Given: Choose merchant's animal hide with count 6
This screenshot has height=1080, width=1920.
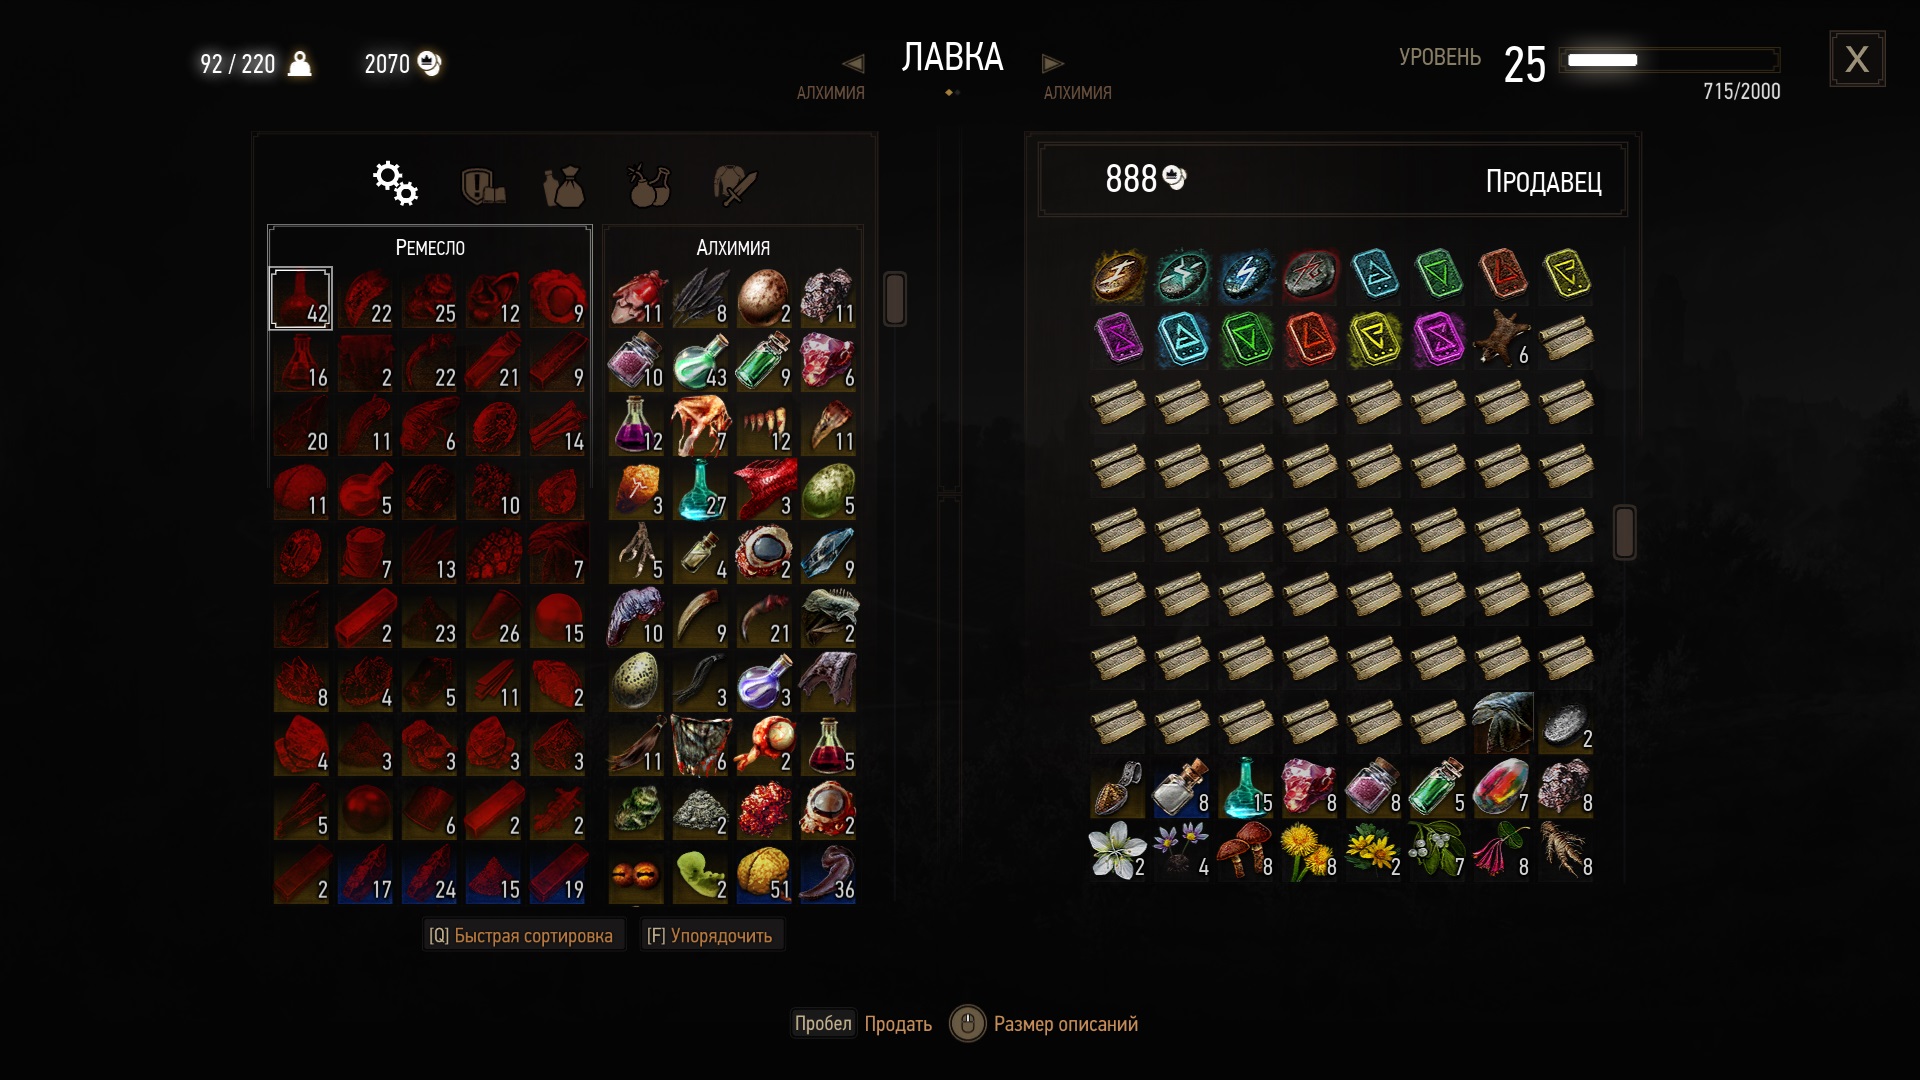Looking at the screenshot, I should coord(1502,339).
